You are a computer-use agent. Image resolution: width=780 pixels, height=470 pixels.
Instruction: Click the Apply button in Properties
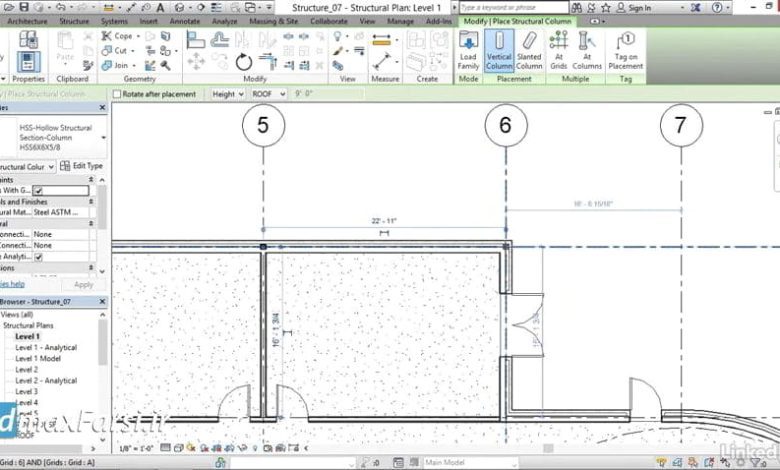[84, 284]
